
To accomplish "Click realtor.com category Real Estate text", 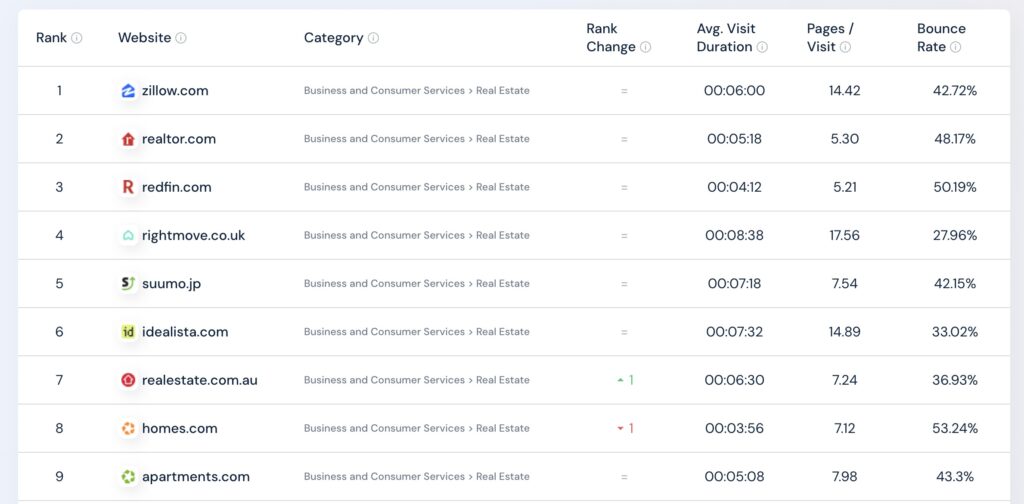I will click(x=502, y=139).
